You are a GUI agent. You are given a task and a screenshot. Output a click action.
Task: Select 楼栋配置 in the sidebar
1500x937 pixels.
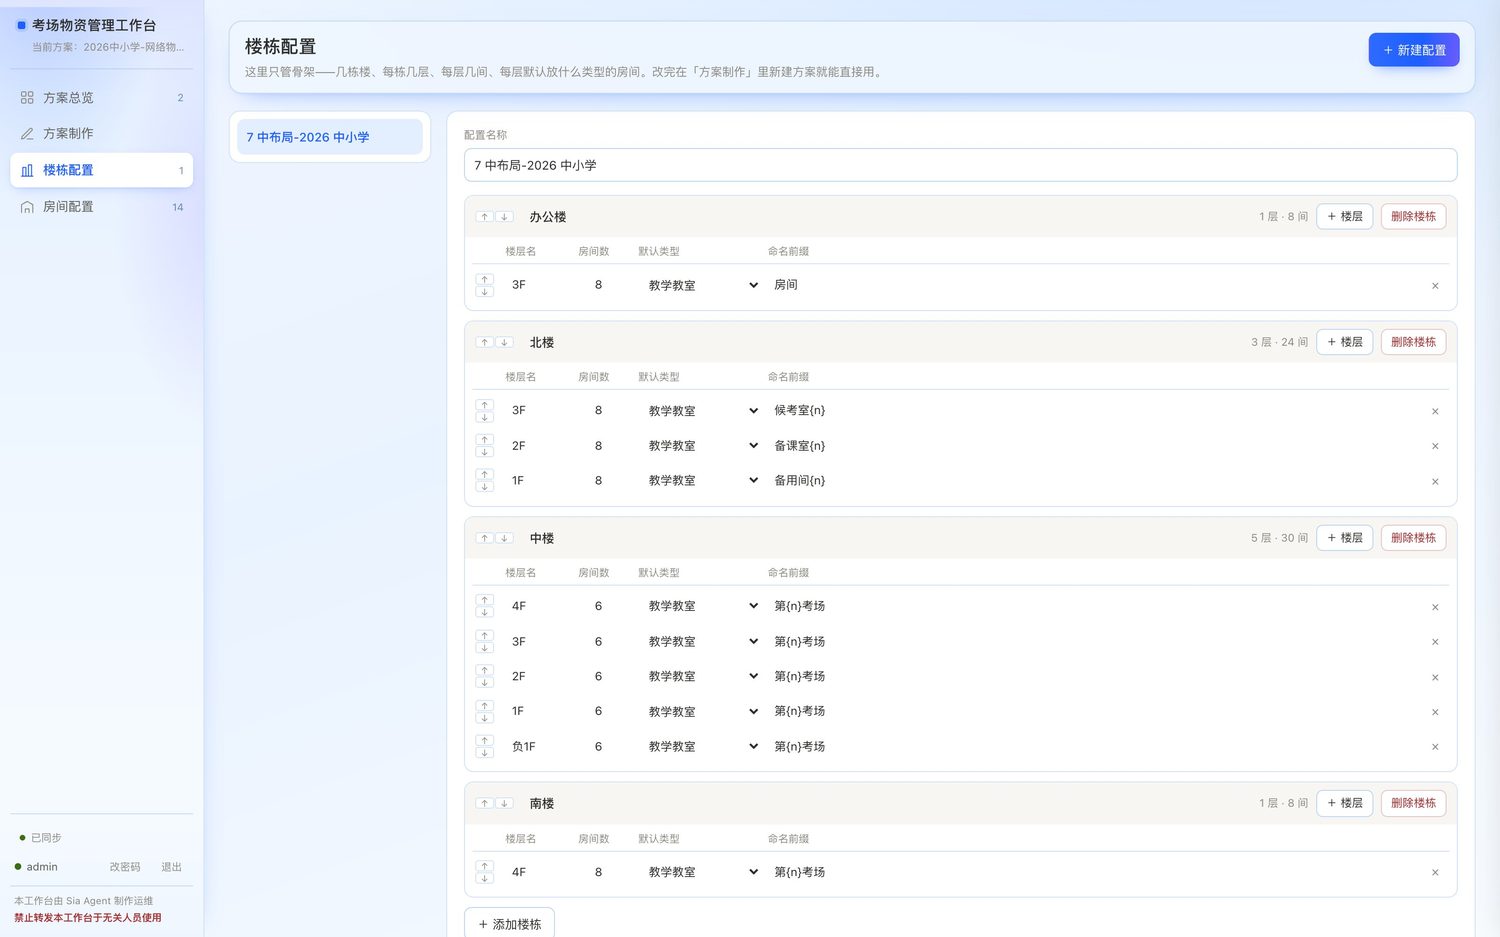(101, 170)
